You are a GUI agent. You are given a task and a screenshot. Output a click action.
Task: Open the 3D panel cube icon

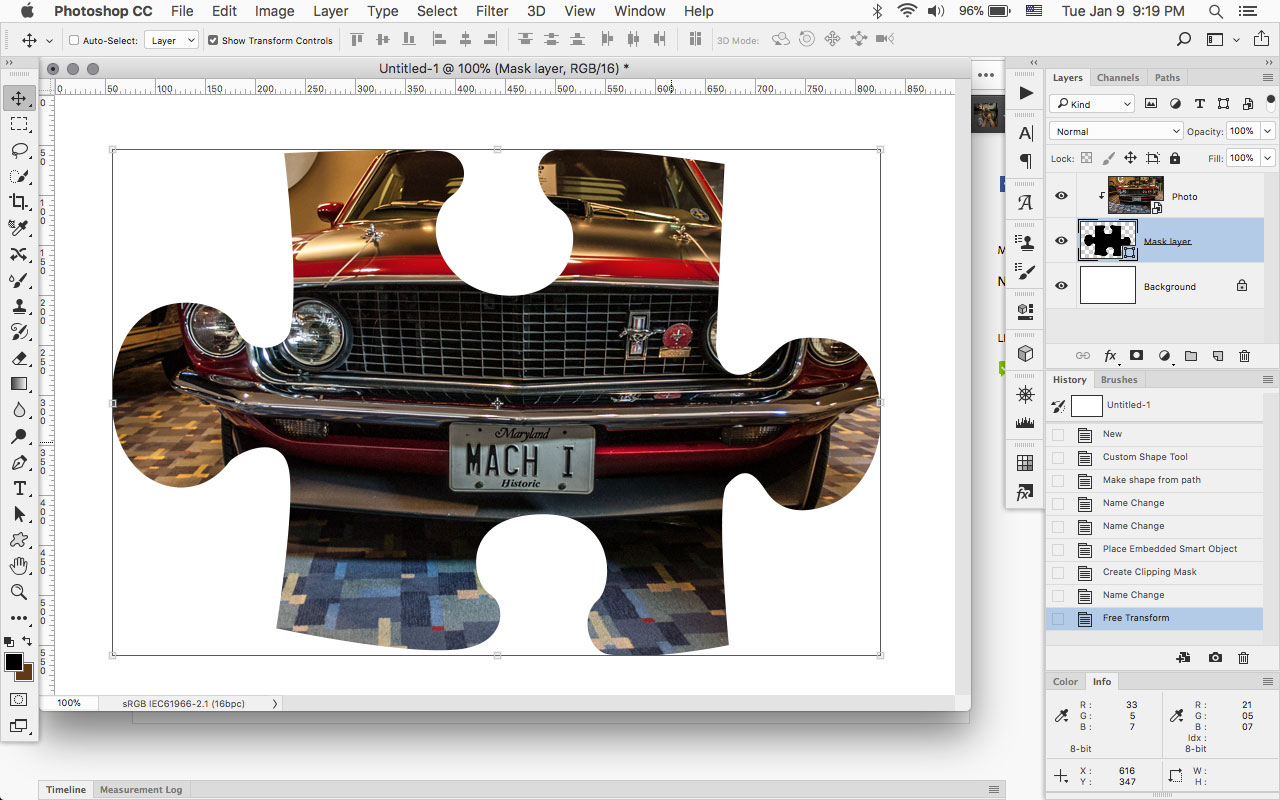point(1026,353)
